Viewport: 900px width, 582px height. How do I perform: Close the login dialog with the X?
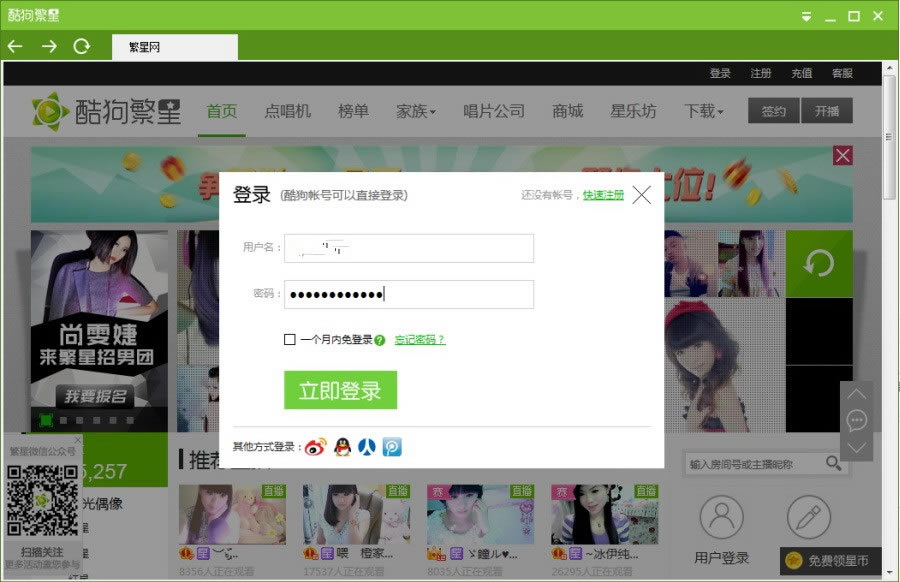pos(641,195)
